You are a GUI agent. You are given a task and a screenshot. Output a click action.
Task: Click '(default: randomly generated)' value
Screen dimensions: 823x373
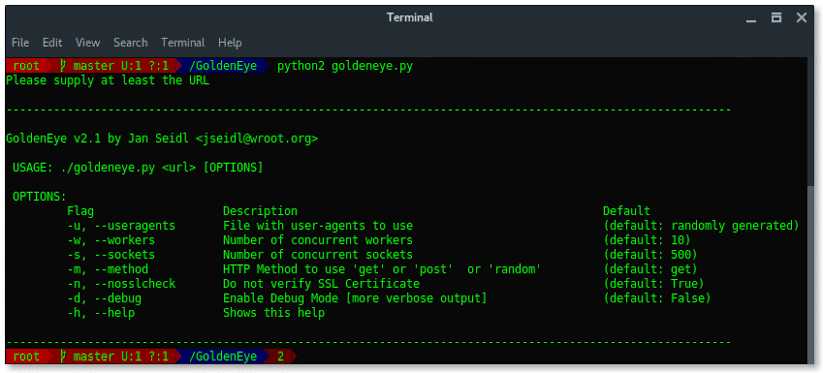(x=701, y=226)
